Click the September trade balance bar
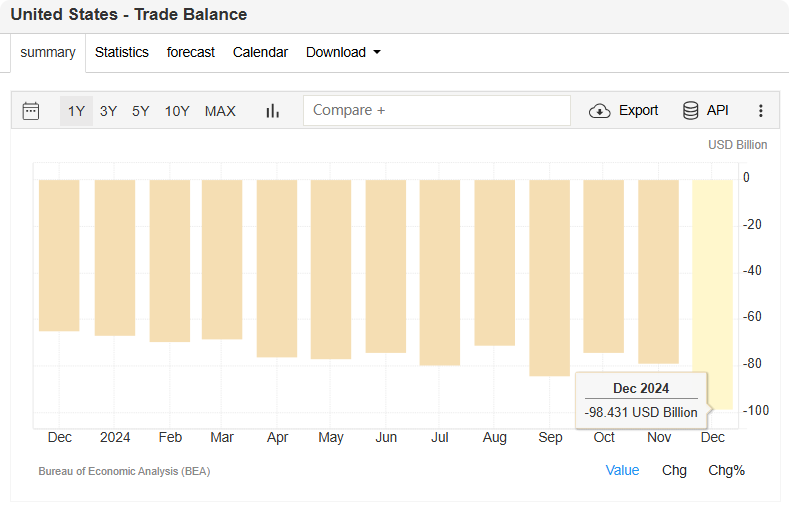Screen dimensions: 789x512 coord(549,278)
